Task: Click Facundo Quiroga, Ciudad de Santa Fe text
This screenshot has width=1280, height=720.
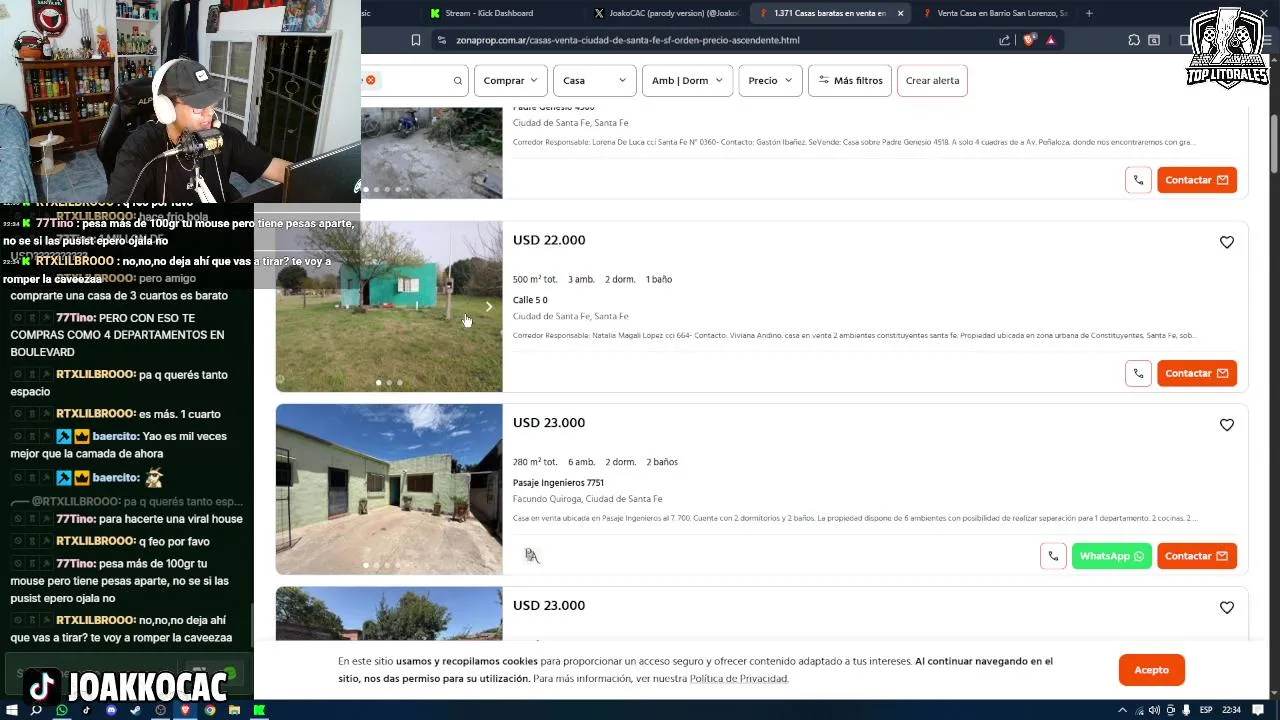Action: [x=587, y=499]
